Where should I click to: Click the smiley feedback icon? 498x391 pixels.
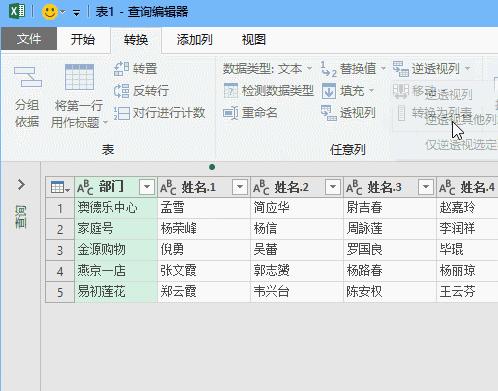[x=50, y=12]
